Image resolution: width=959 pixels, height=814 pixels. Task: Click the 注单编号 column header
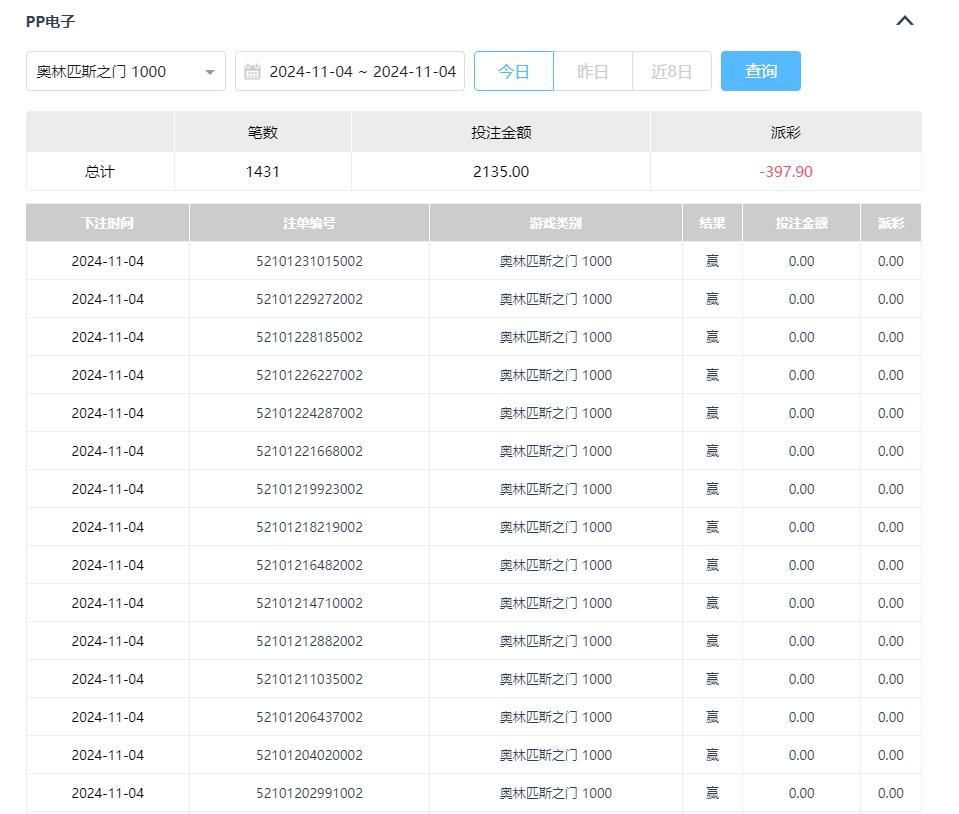click(x=309, y=223)
